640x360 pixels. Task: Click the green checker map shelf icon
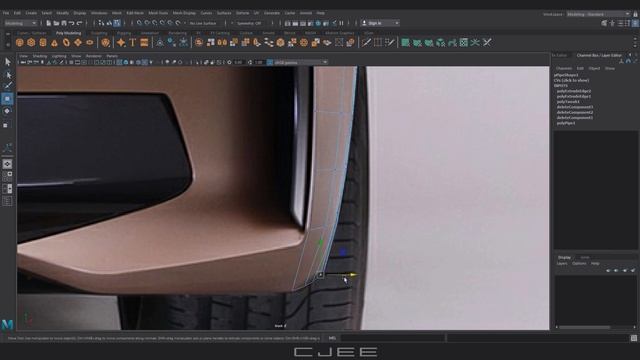(x=464, y=42)
